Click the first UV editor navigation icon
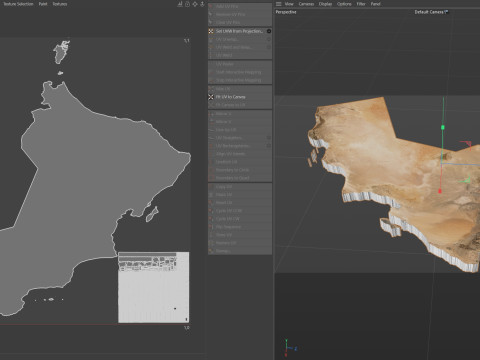 [180, 4]
